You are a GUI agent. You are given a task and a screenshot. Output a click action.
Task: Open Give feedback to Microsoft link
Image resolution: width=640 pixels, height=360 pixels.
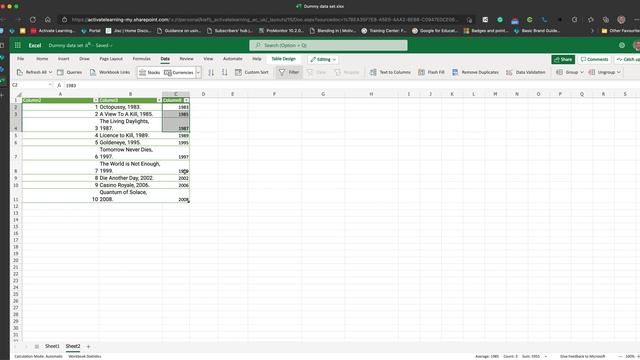click(582, 356)
